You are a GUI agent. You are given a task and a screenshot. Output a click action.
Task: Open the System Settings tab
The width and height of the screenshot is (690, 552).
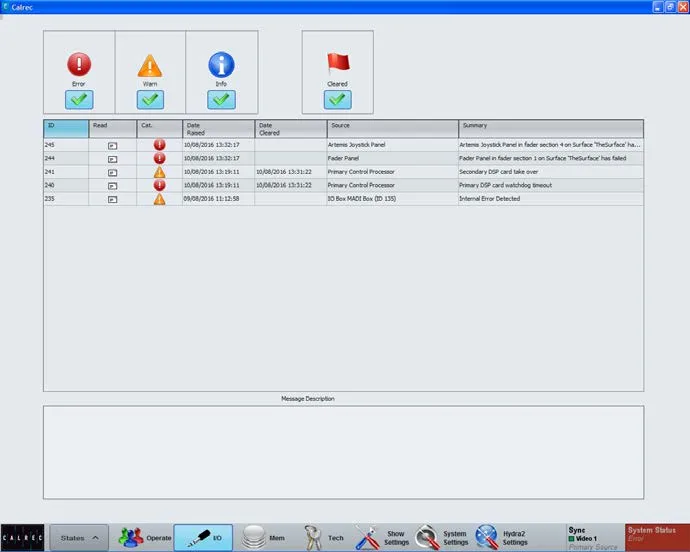pos(442,538)
